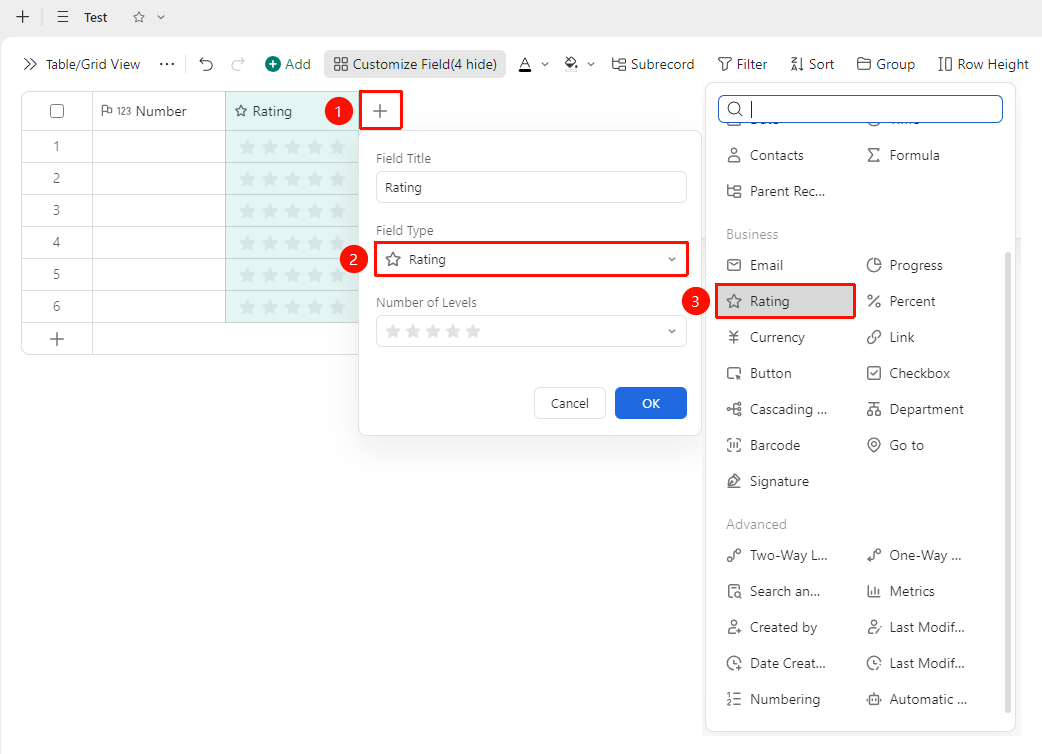Select Currency field type

[x=766, y=337]
